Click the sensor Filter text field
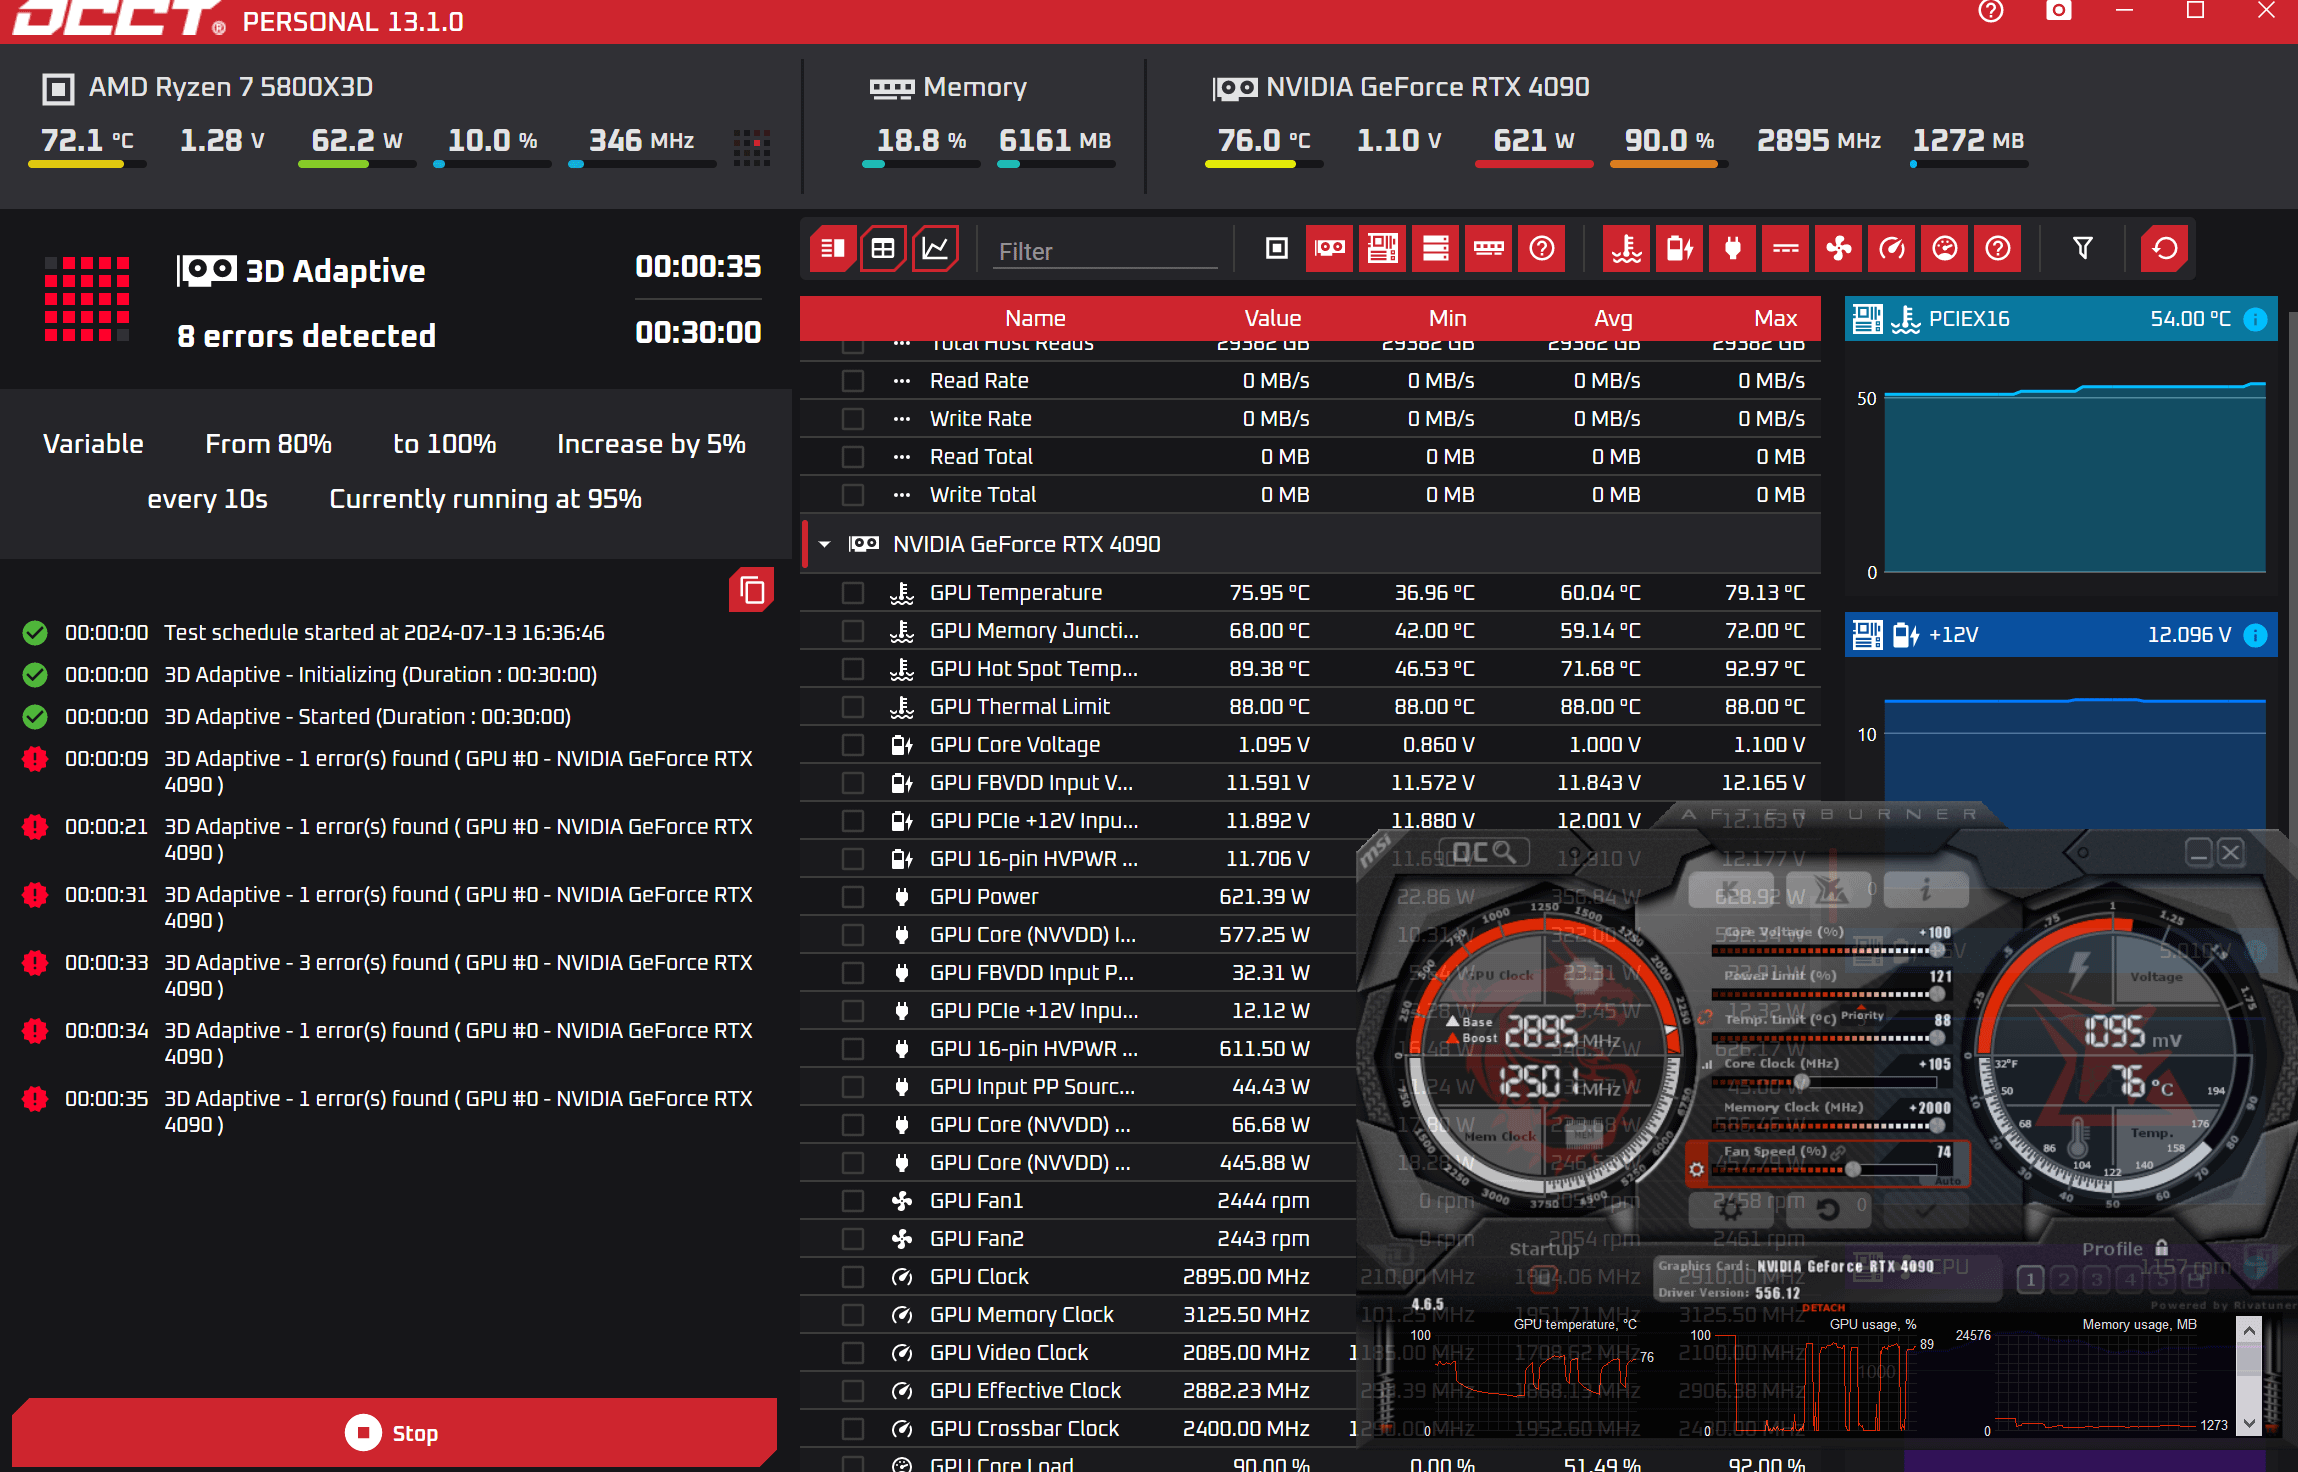 click(x=1106, y=251)
